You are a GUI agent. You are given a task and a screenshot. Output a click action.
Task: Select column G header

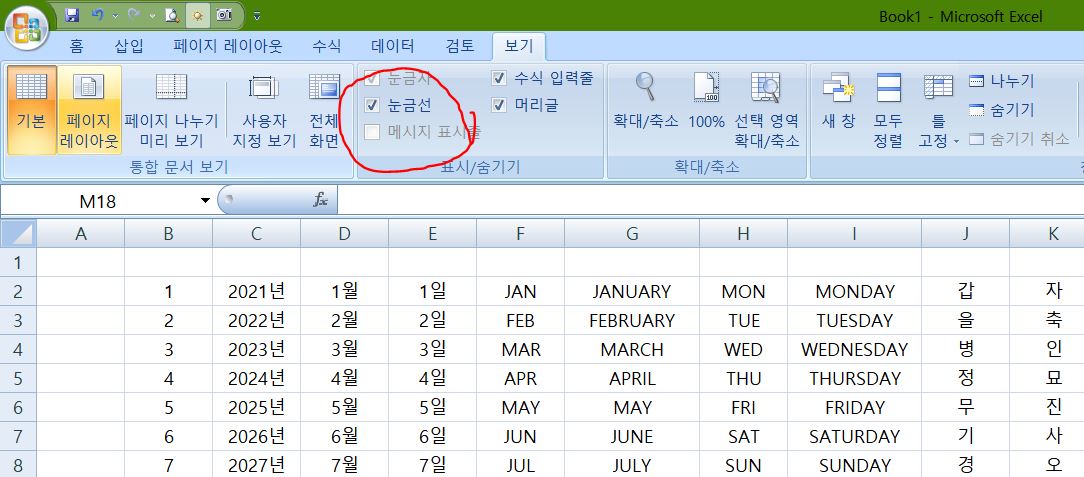[632, 234]
